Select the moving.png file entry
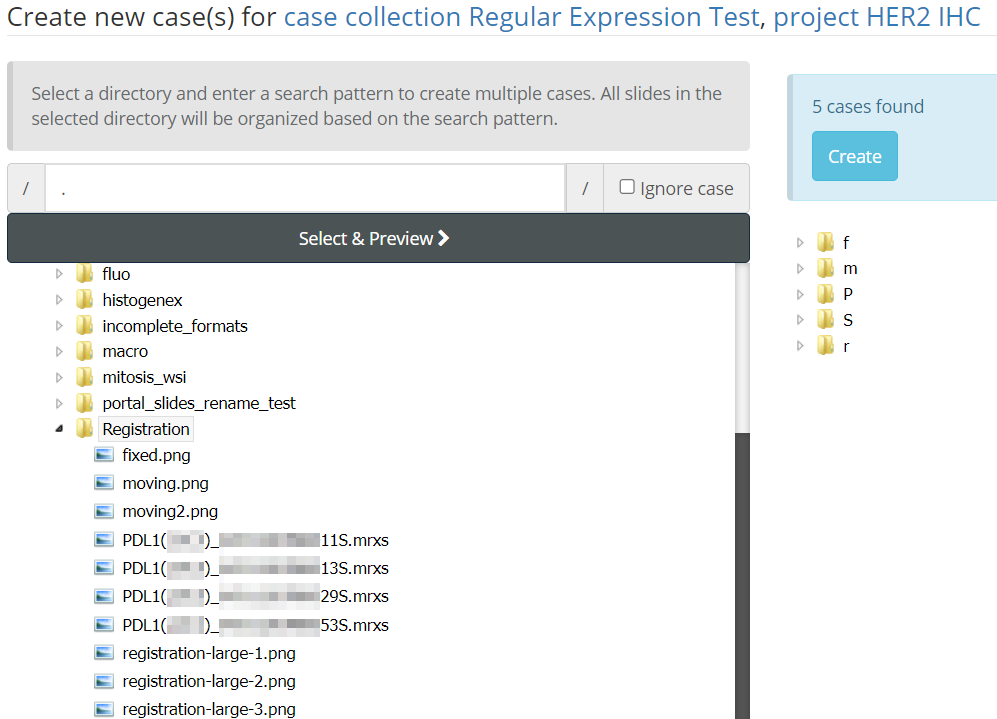The height and width of the screenshot is (719, 997). 165,483
